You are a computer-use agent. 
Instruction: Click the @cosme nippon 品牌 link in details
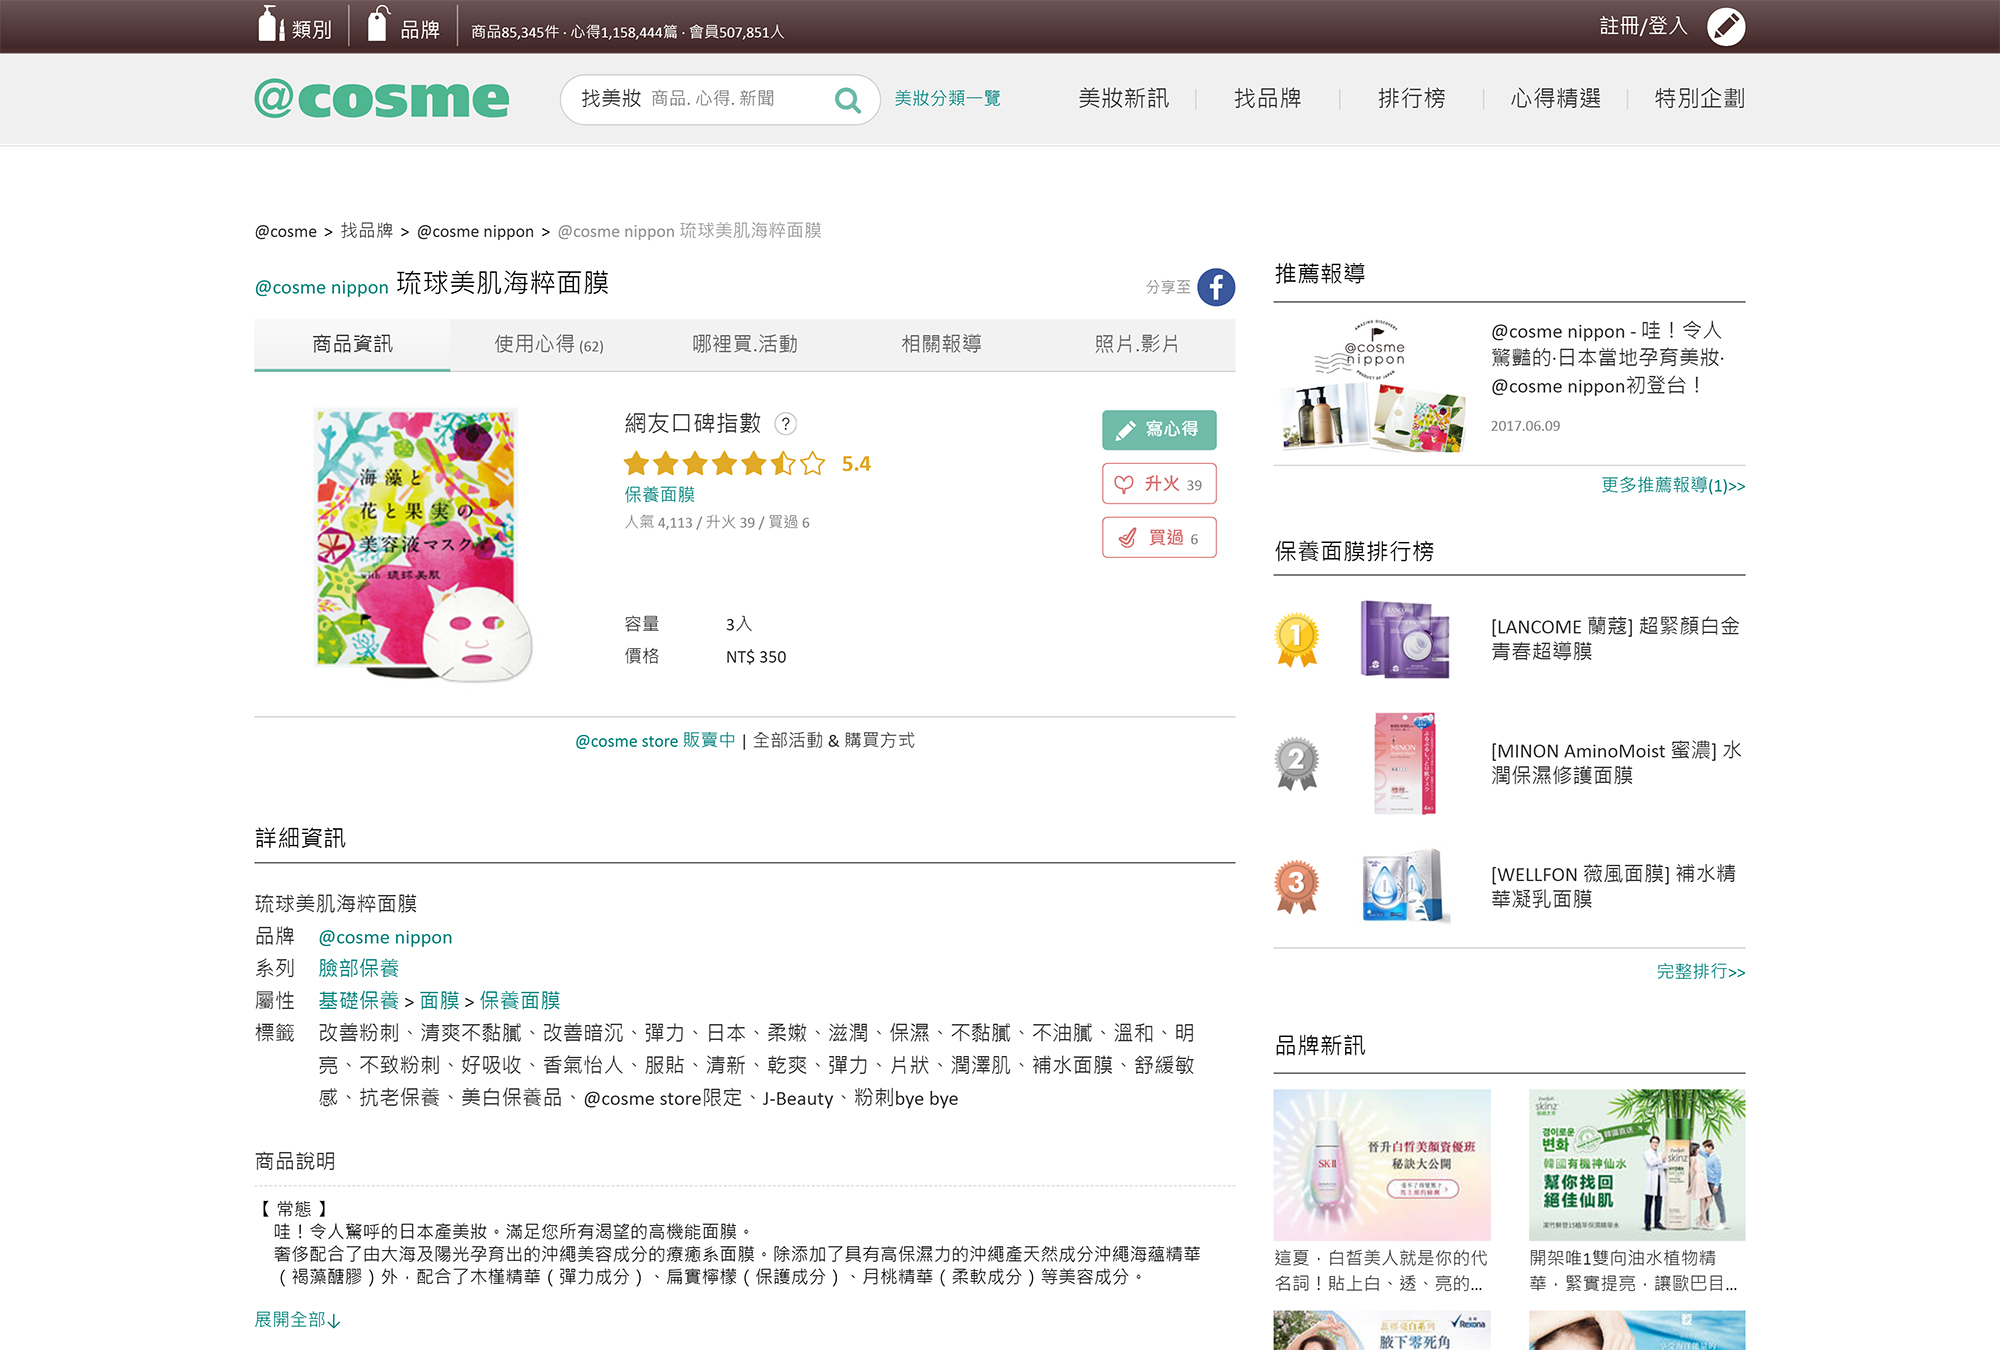click(385, 937)
